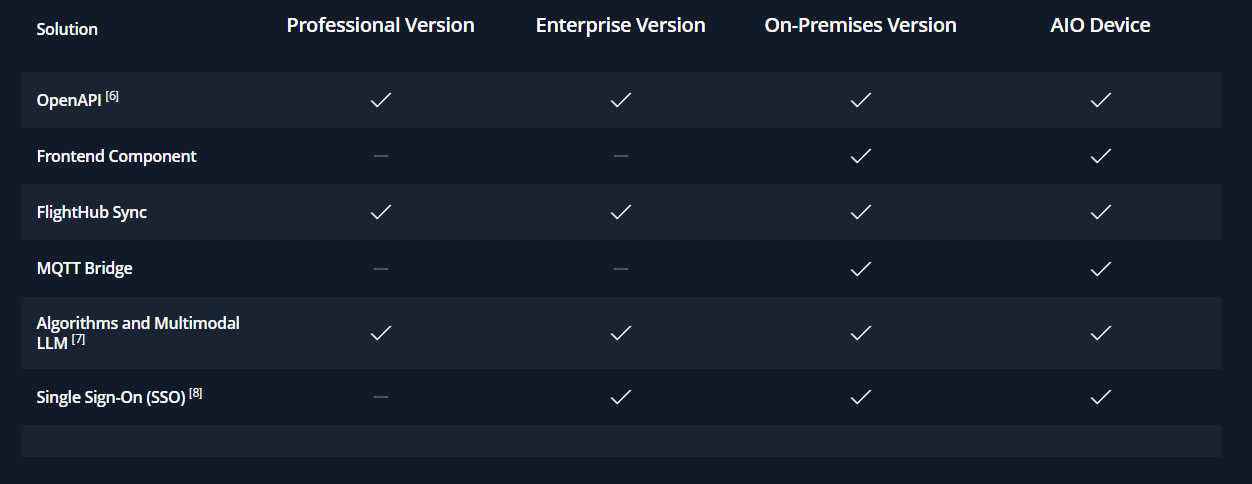Click the dash for MQTT Bridge under Enterprise Version
The height and width of the screenshot is (484, 1252).
[620, 268]
